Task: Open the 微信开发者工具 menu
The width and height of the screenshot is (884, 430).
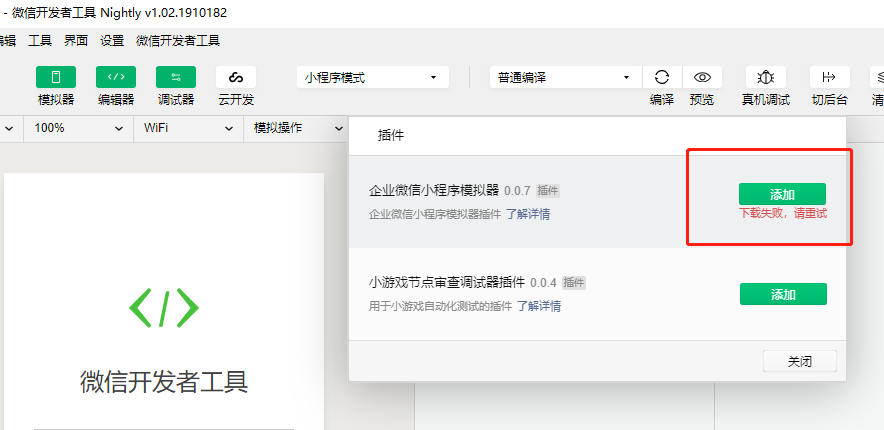Action: [178, 41]
